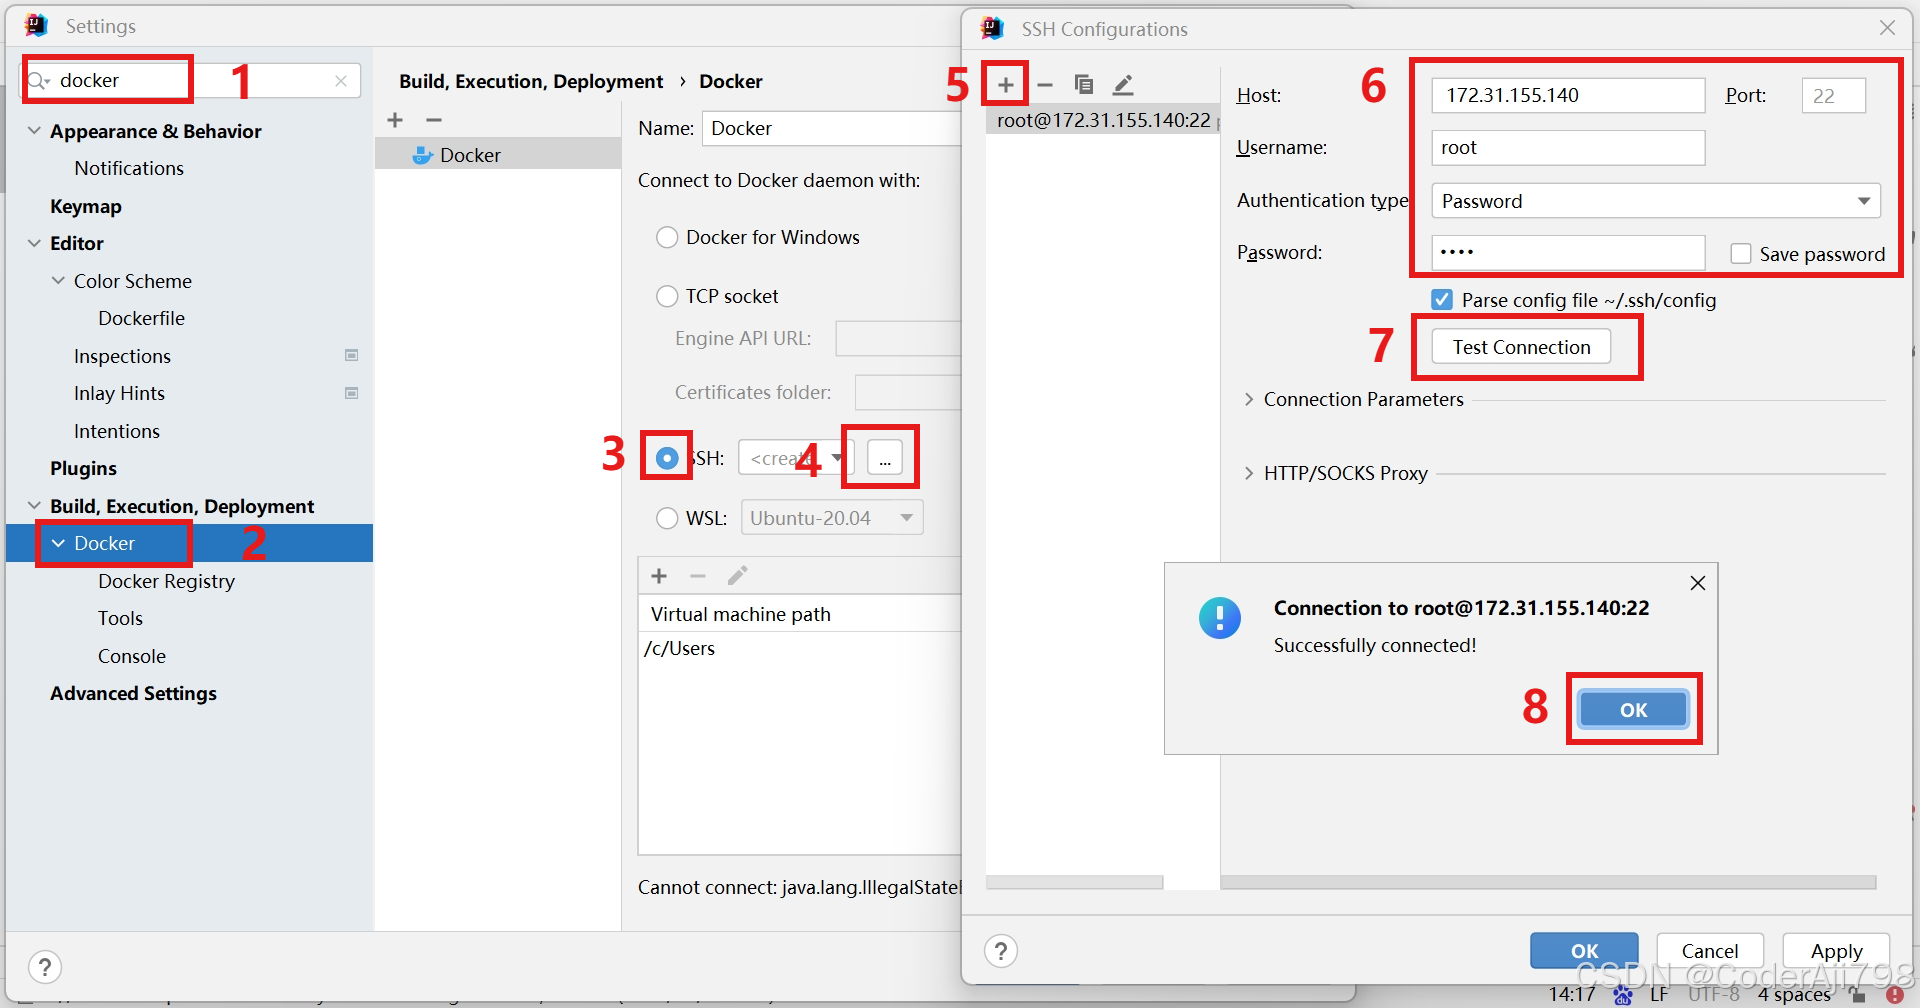Click the search magnifier icon in Settings
This screenshot has height=1008, width=1920.
(38, 81)
